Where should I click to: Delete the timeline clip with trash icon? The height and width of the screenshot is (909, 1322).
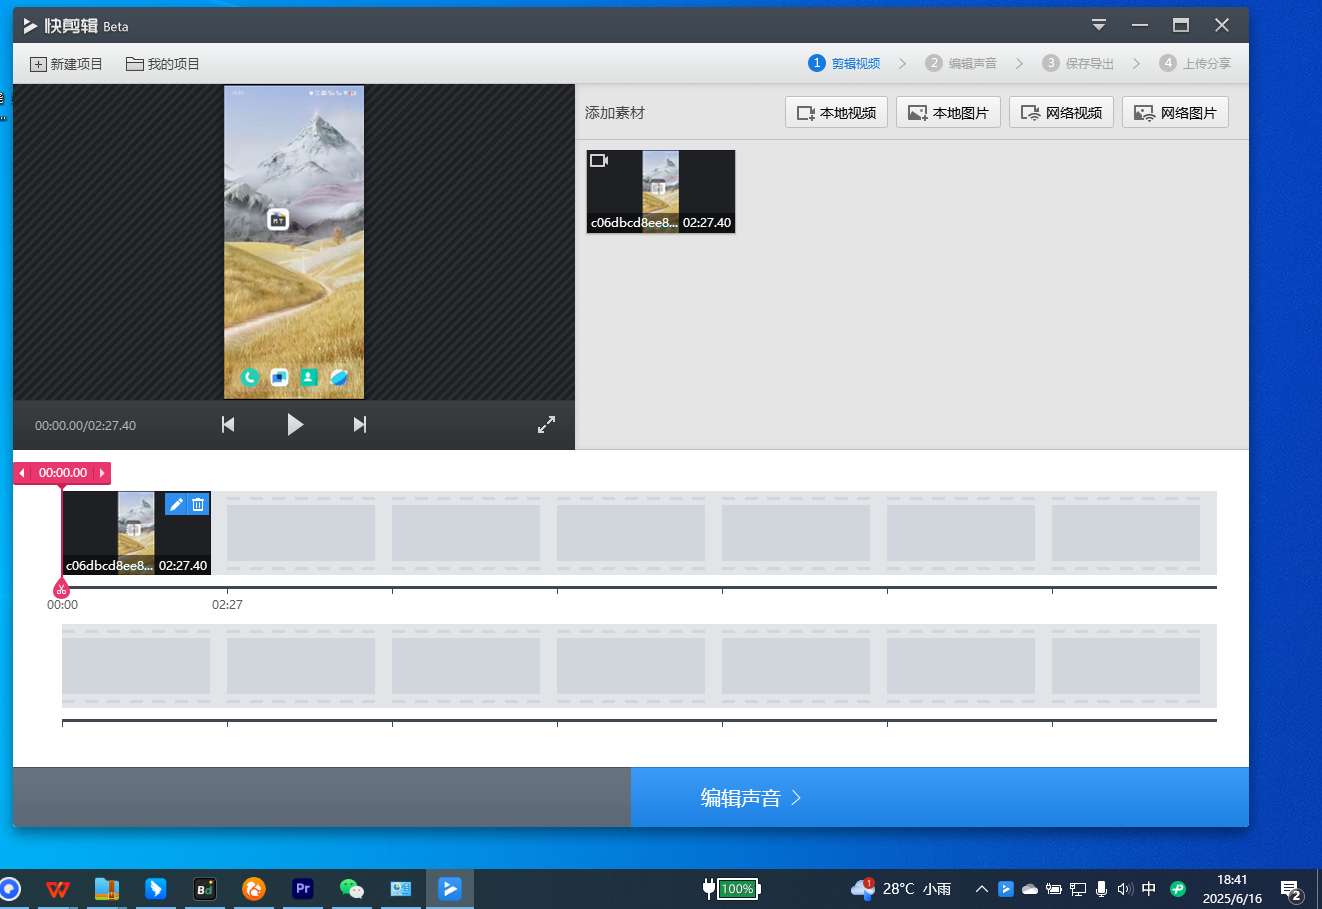coord(198,504)
